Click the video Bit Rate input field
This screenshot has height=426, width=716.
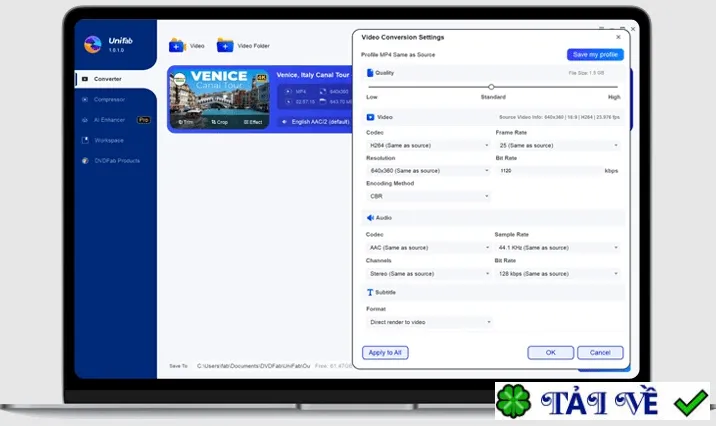click(x=549, y=171)
